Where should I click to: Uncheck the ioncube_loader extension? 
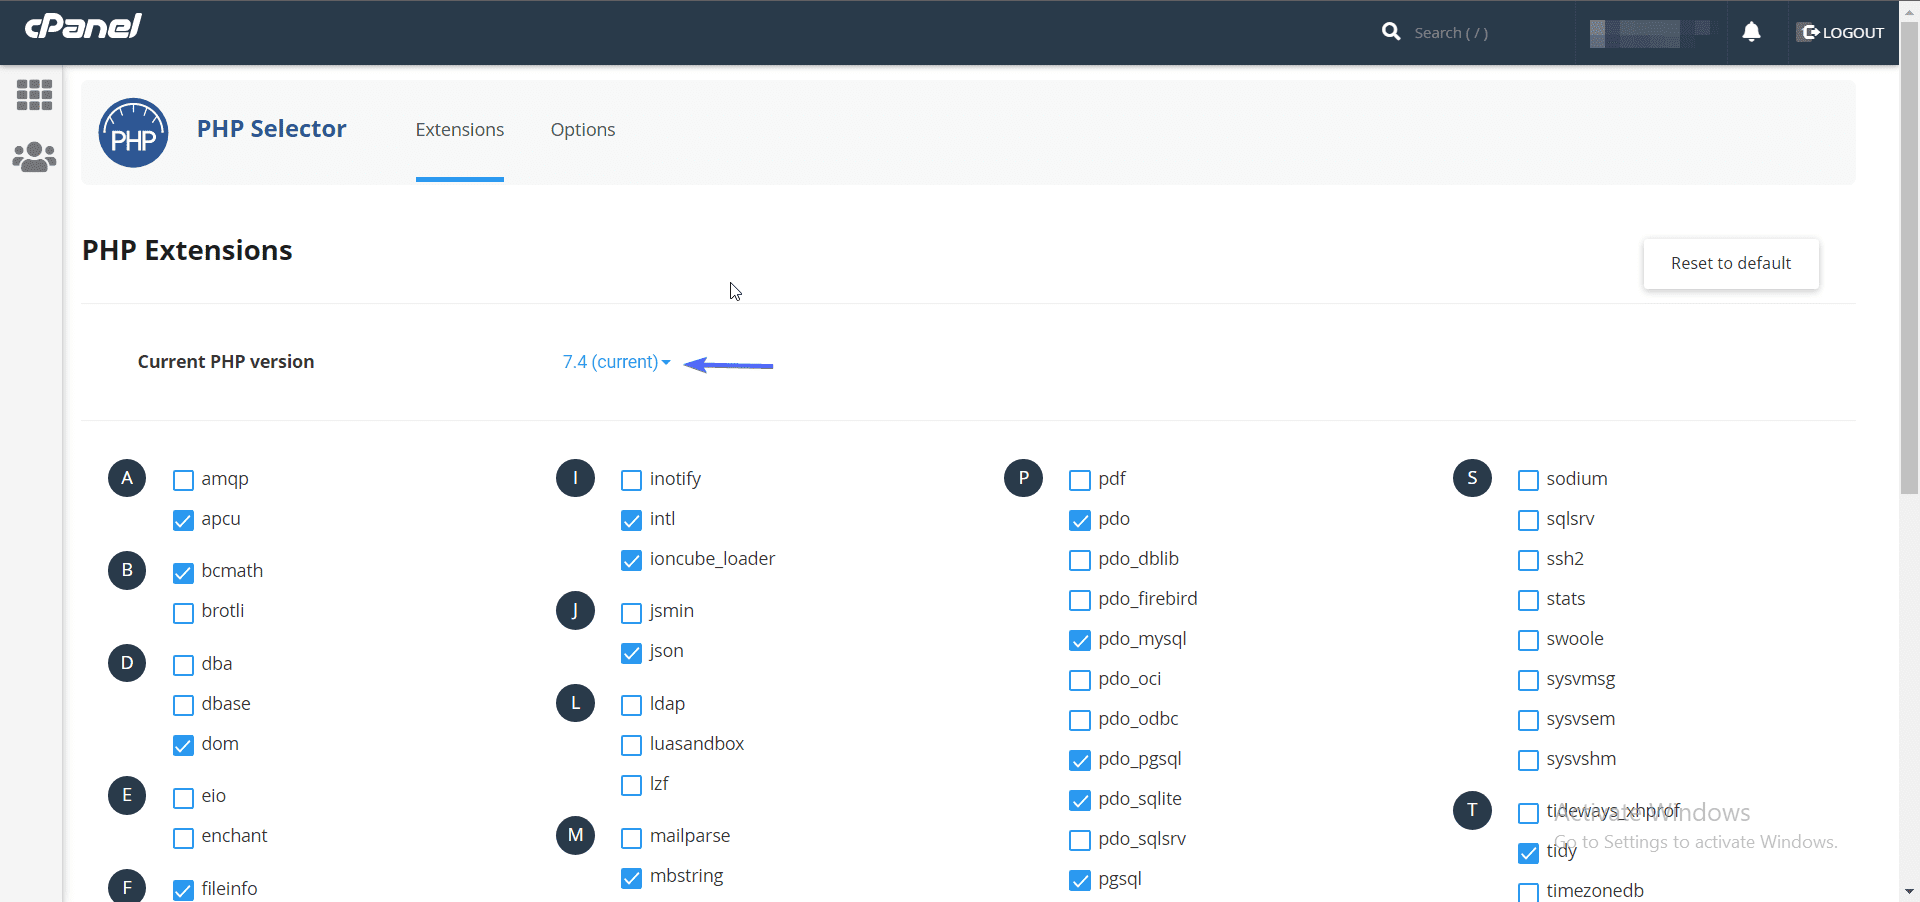click(x=631, y=560)
